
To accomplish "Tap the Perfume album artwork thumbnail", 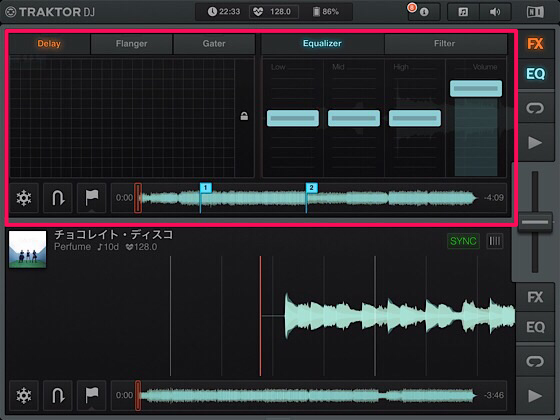I will [x=28, y=249].
